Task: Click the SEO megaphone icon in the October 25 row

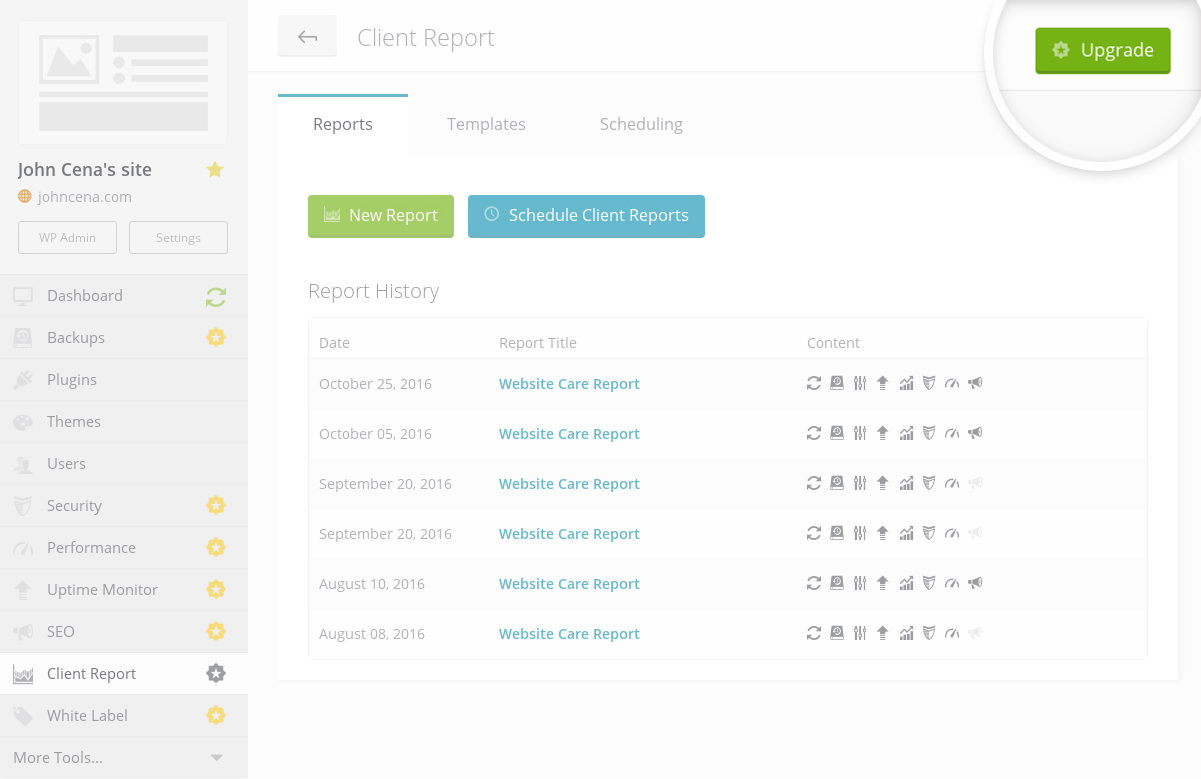Action: 975,383
